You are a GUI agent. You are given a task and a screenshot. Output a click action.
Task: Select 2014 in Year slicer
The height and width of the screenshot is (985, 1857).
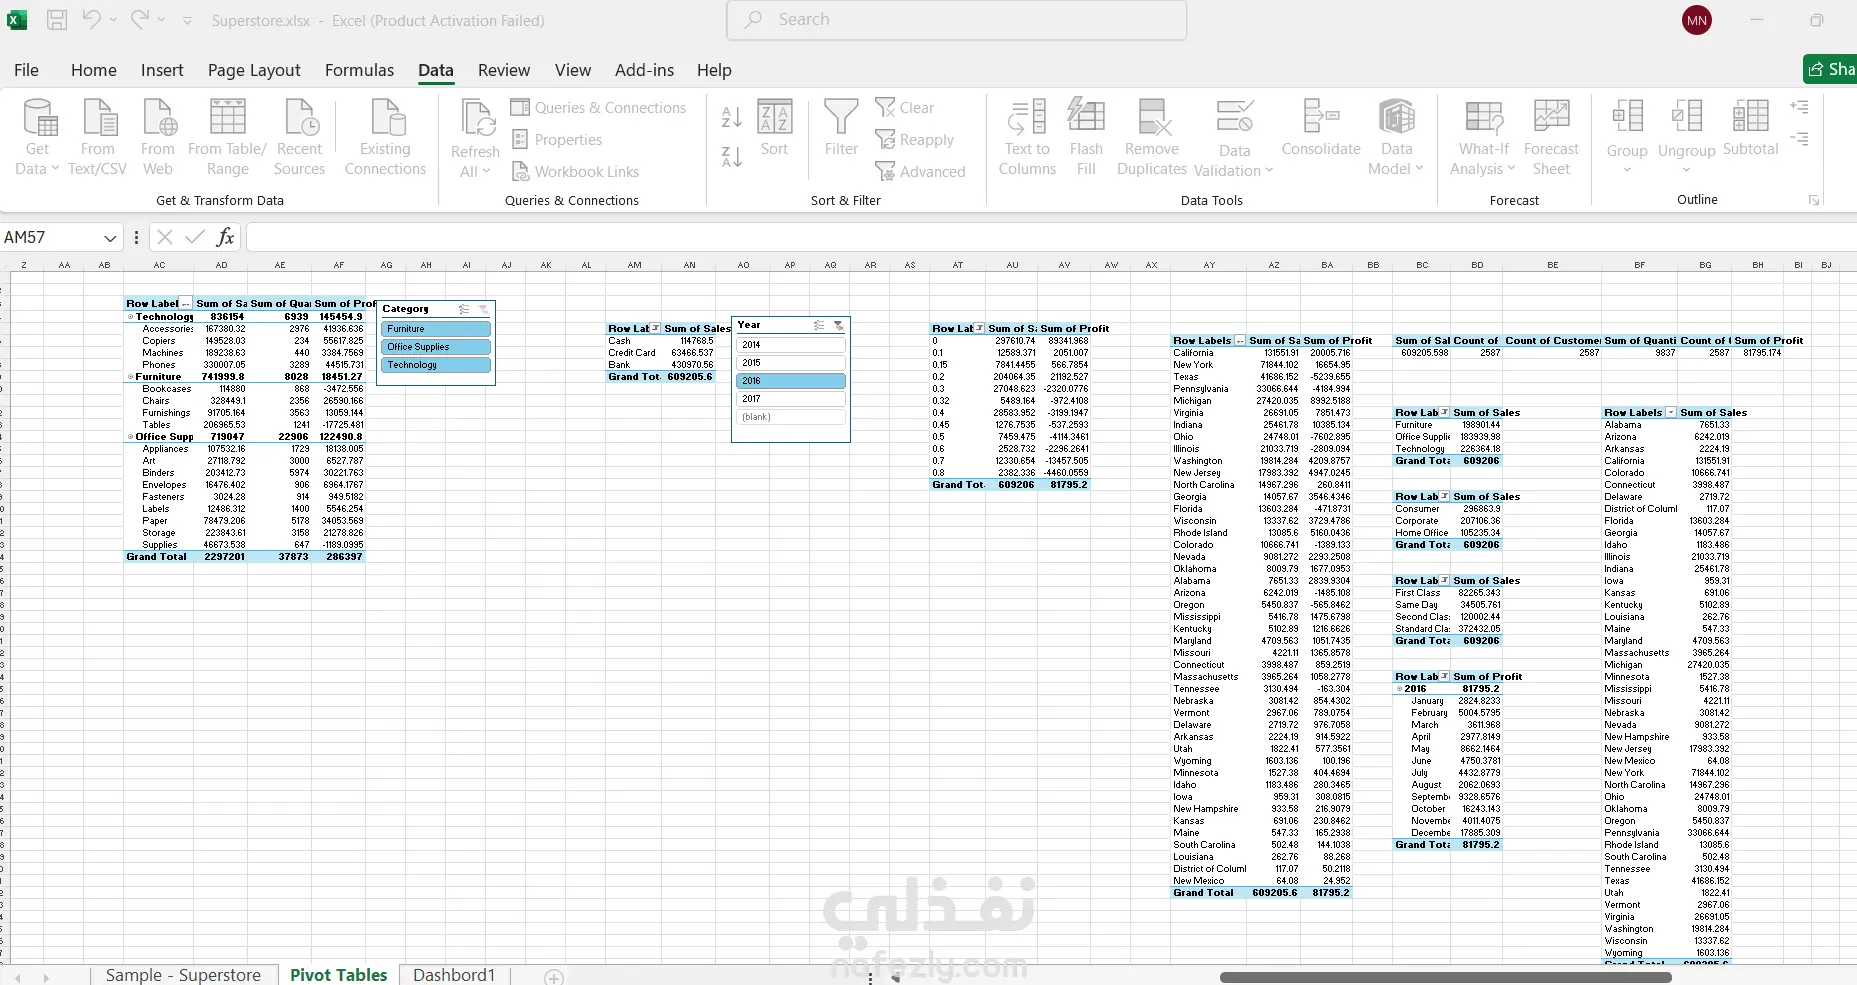(x=791, y=345)
